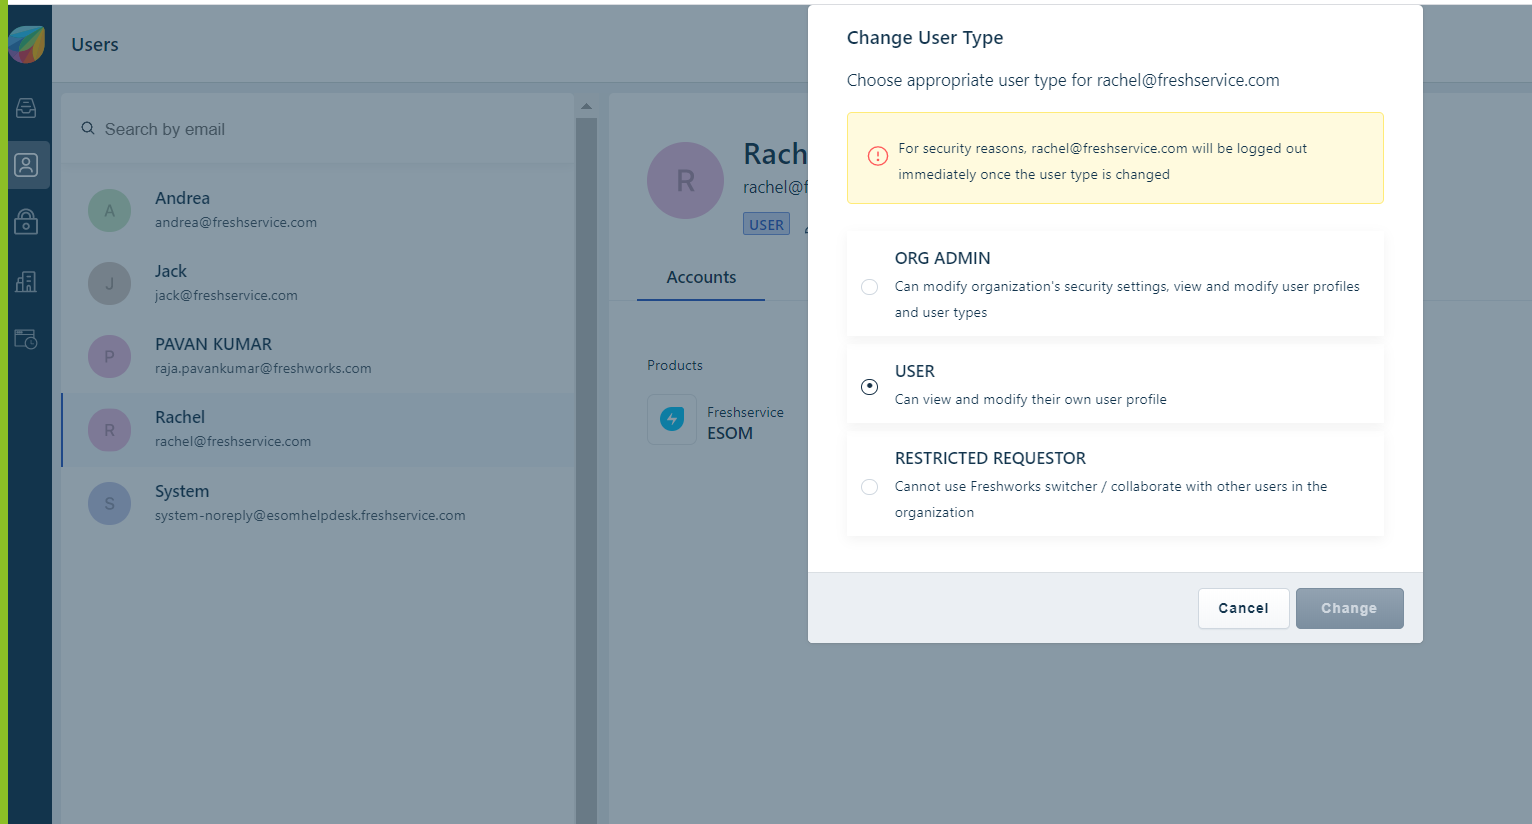Click system-noreply@esomhelpdesk.freshservice.com email
Image resolution: width=1532 pixels, height=824 pixels.
310,515
